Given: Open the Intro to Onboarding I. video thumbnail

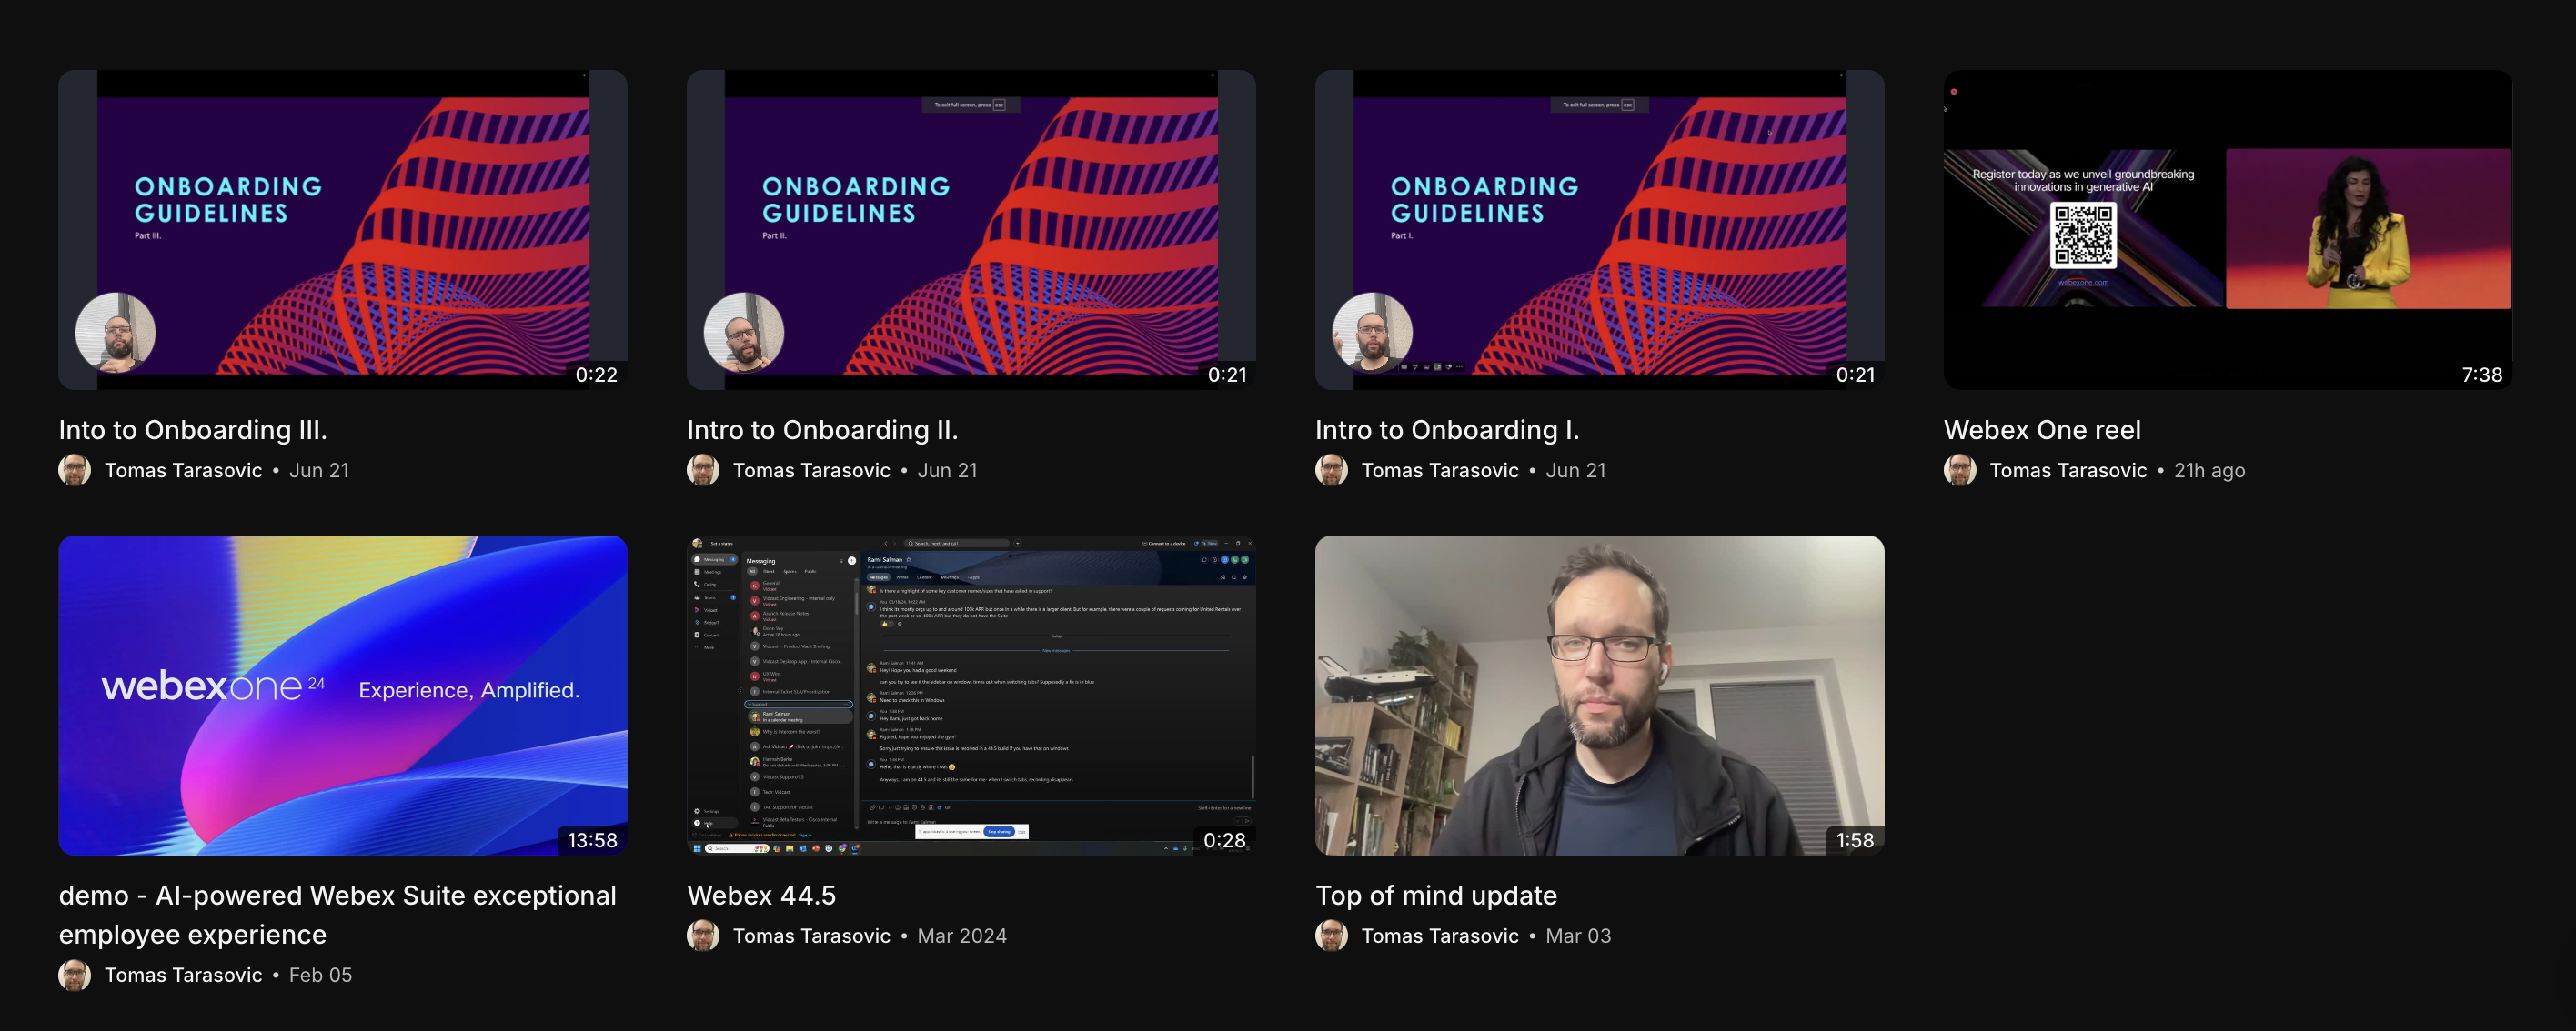Looking at the screenshot, I should tap(1599, 230).
